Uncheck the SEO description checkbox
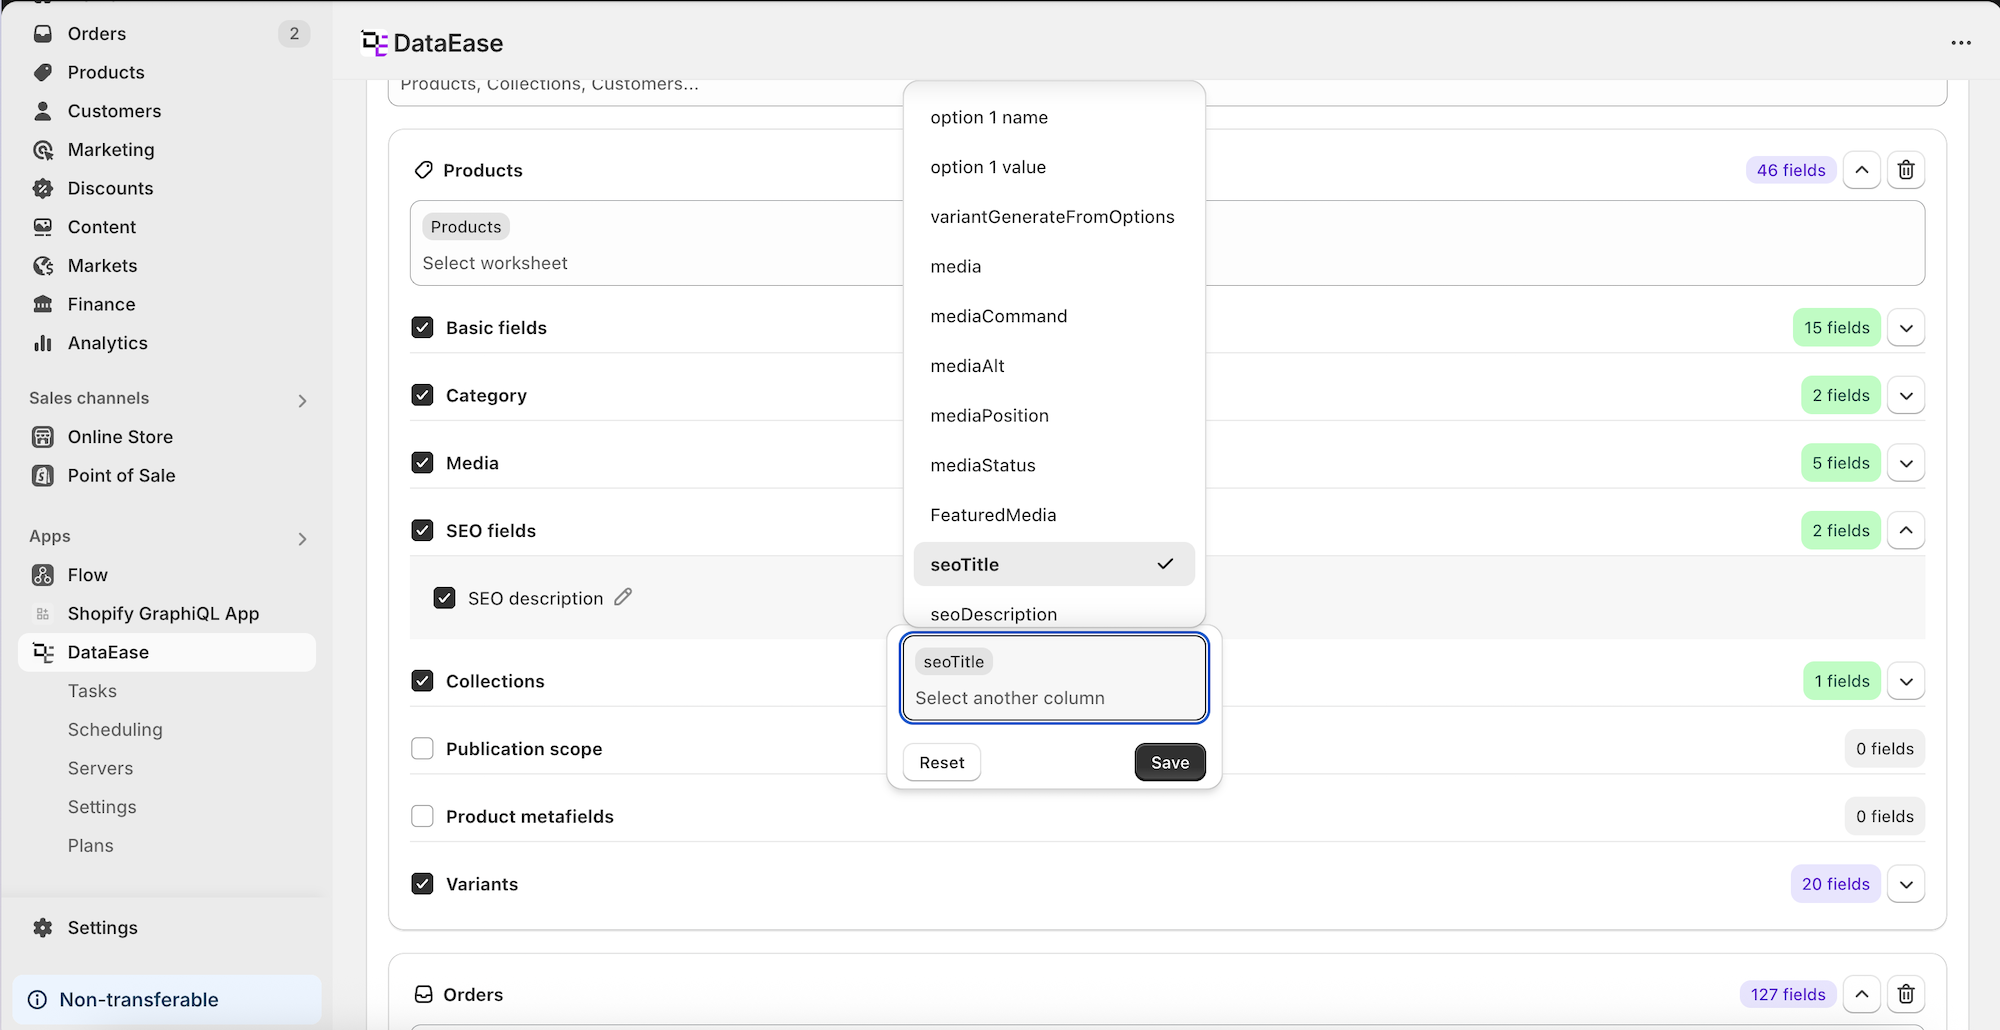Image resolution: width=2000 pixels, height=1030 pixels. point(444,598)
